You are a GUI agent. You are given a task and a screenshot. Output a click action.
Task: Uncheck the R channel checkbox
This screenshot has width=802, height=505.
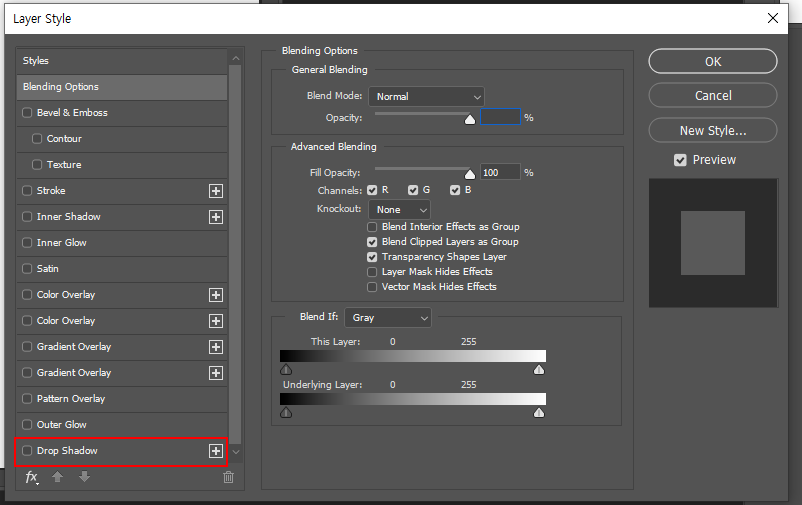coord(372,190)
